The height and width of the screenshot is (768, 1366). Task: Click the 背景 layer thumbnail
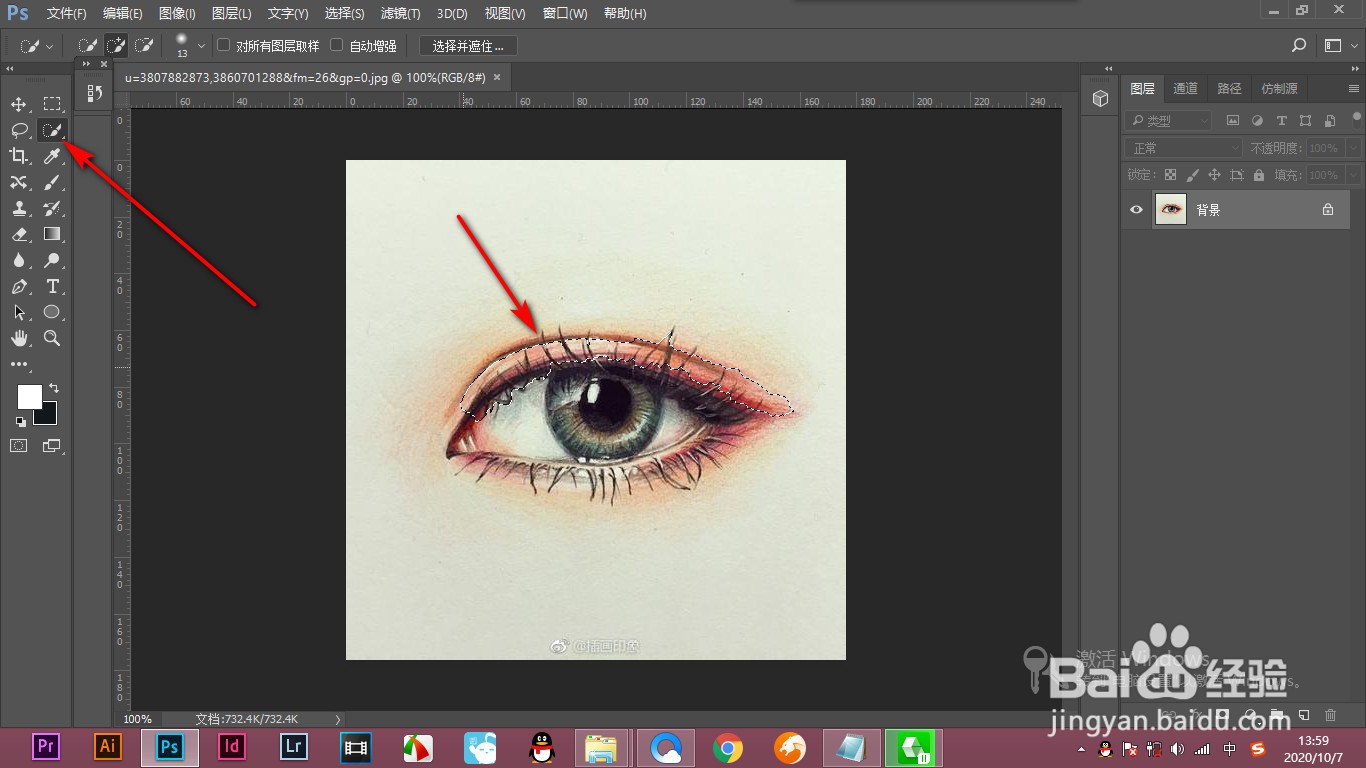[1170, 210]
